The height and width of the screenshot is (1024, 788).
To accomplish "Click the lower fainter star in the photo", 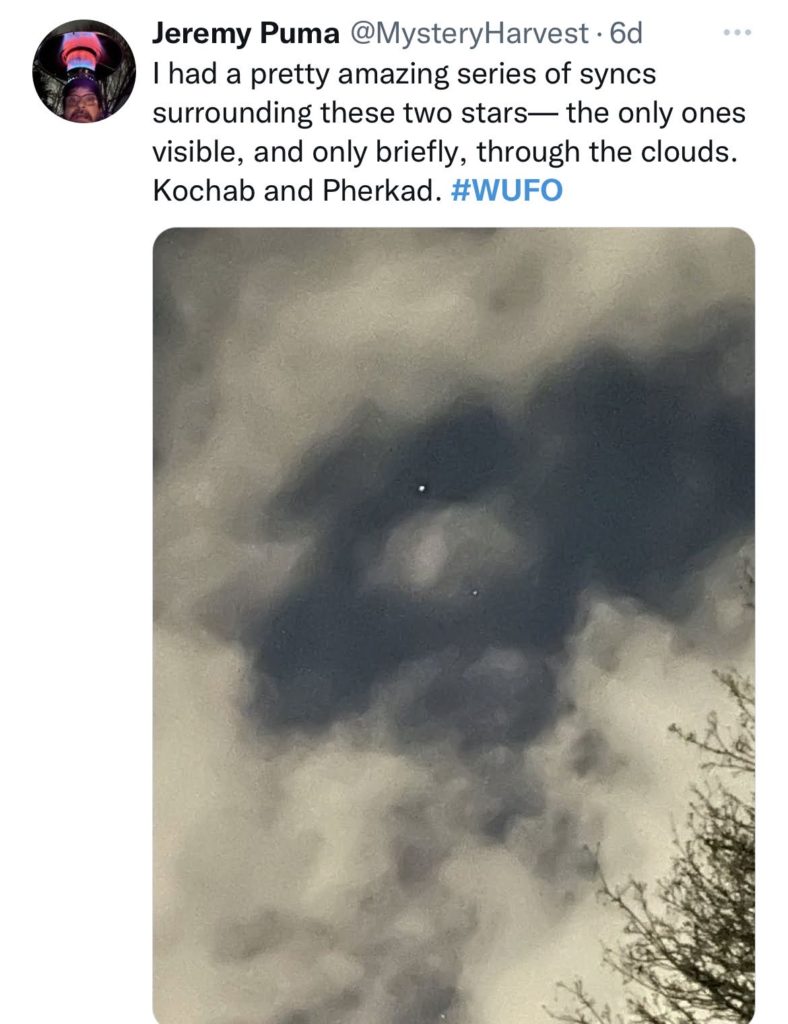I will click(x=475, y=593).
